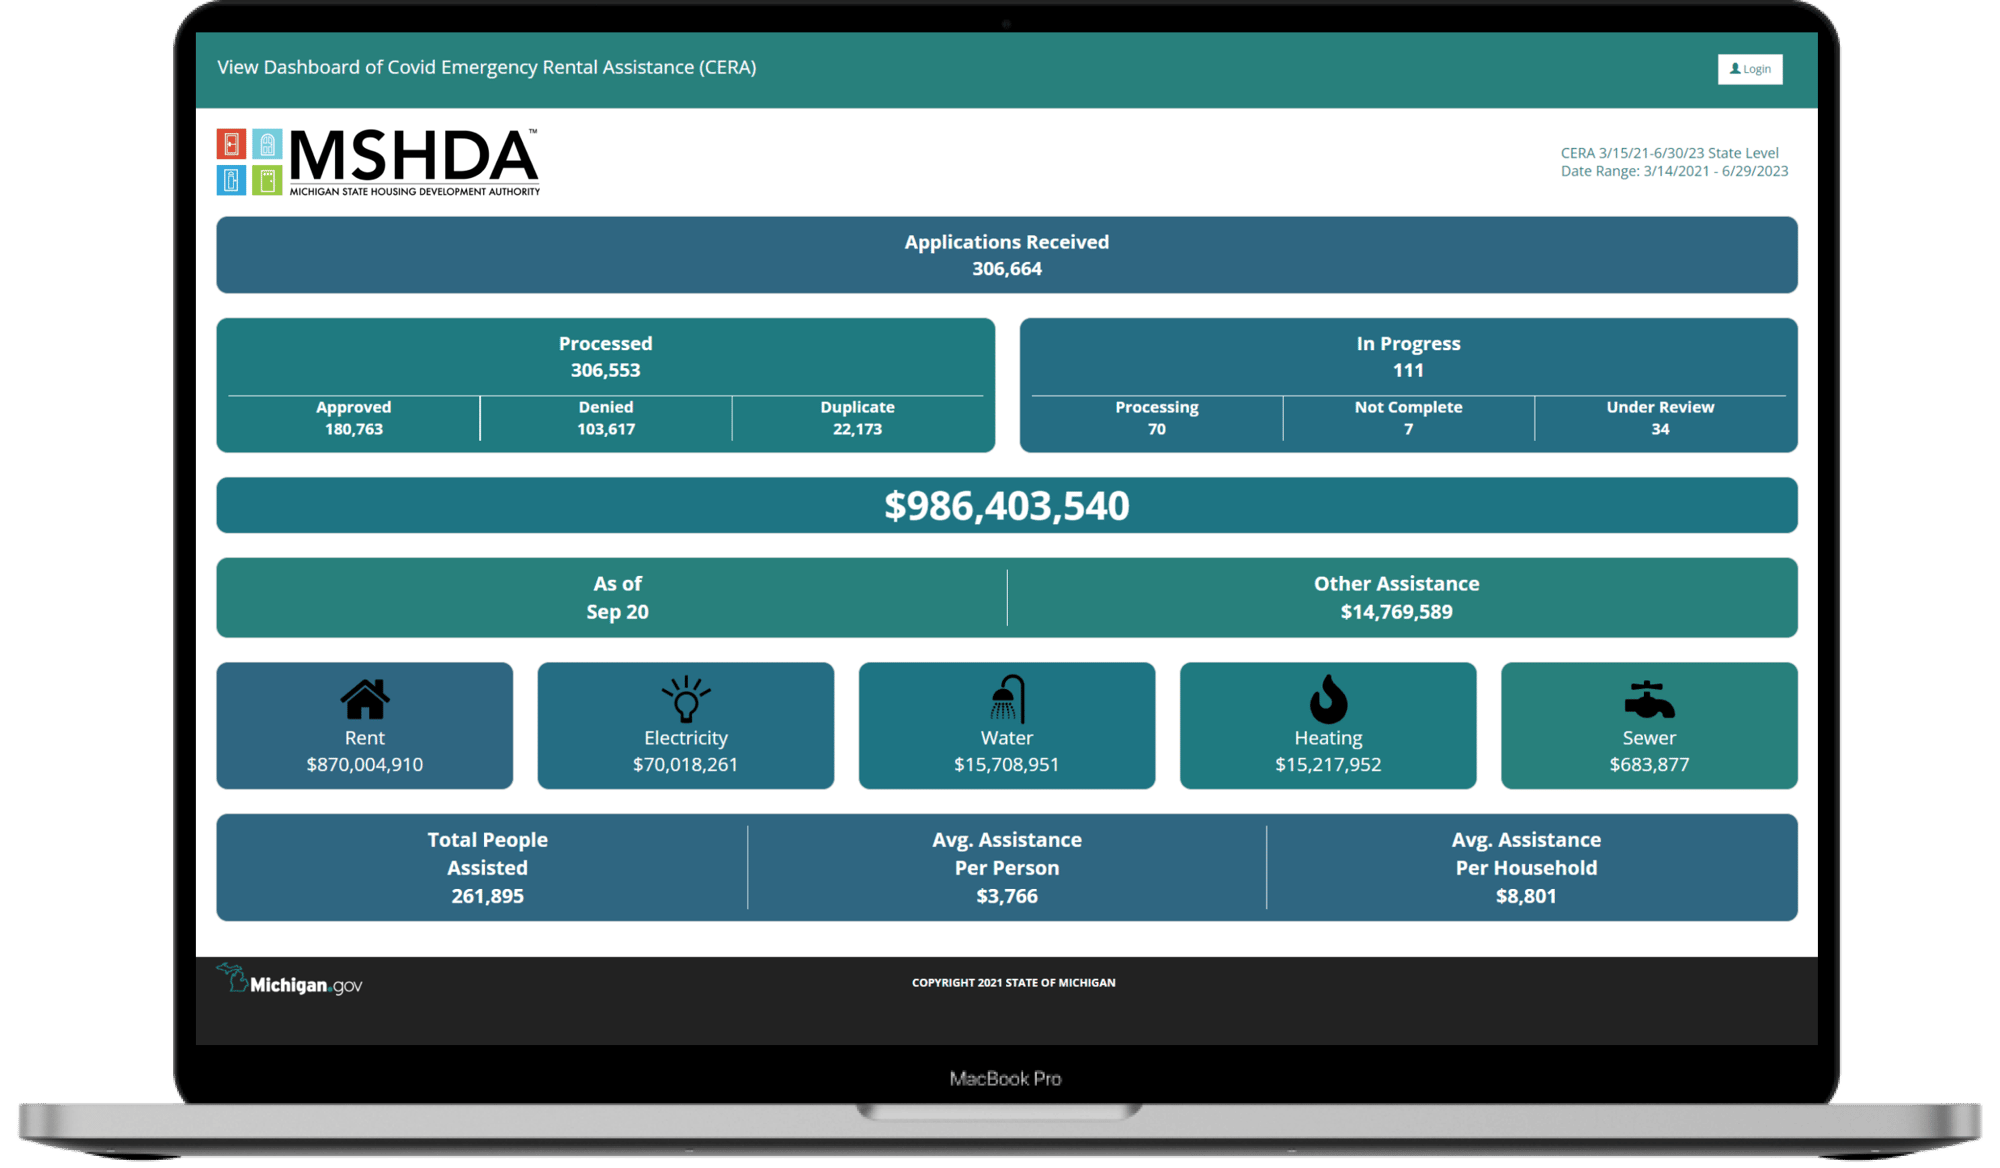Image resolution: width=2000 pixels, height=1168 pixels.
Task: Click the Total People Assisted section
Action: pos(487,867)
